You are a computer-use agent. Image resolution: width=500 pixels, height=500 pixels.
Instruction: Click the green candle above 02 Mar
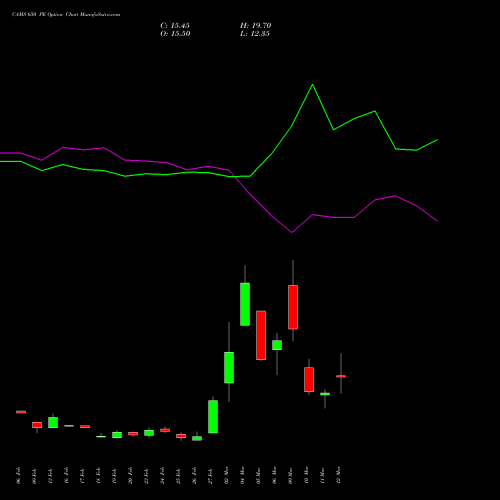(229, 368)
